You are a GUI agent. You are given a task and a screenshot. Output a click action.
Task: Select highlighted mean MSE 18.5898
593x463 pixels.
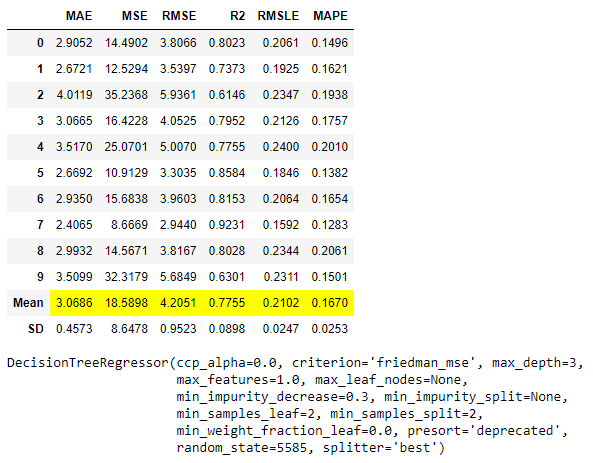126,303
